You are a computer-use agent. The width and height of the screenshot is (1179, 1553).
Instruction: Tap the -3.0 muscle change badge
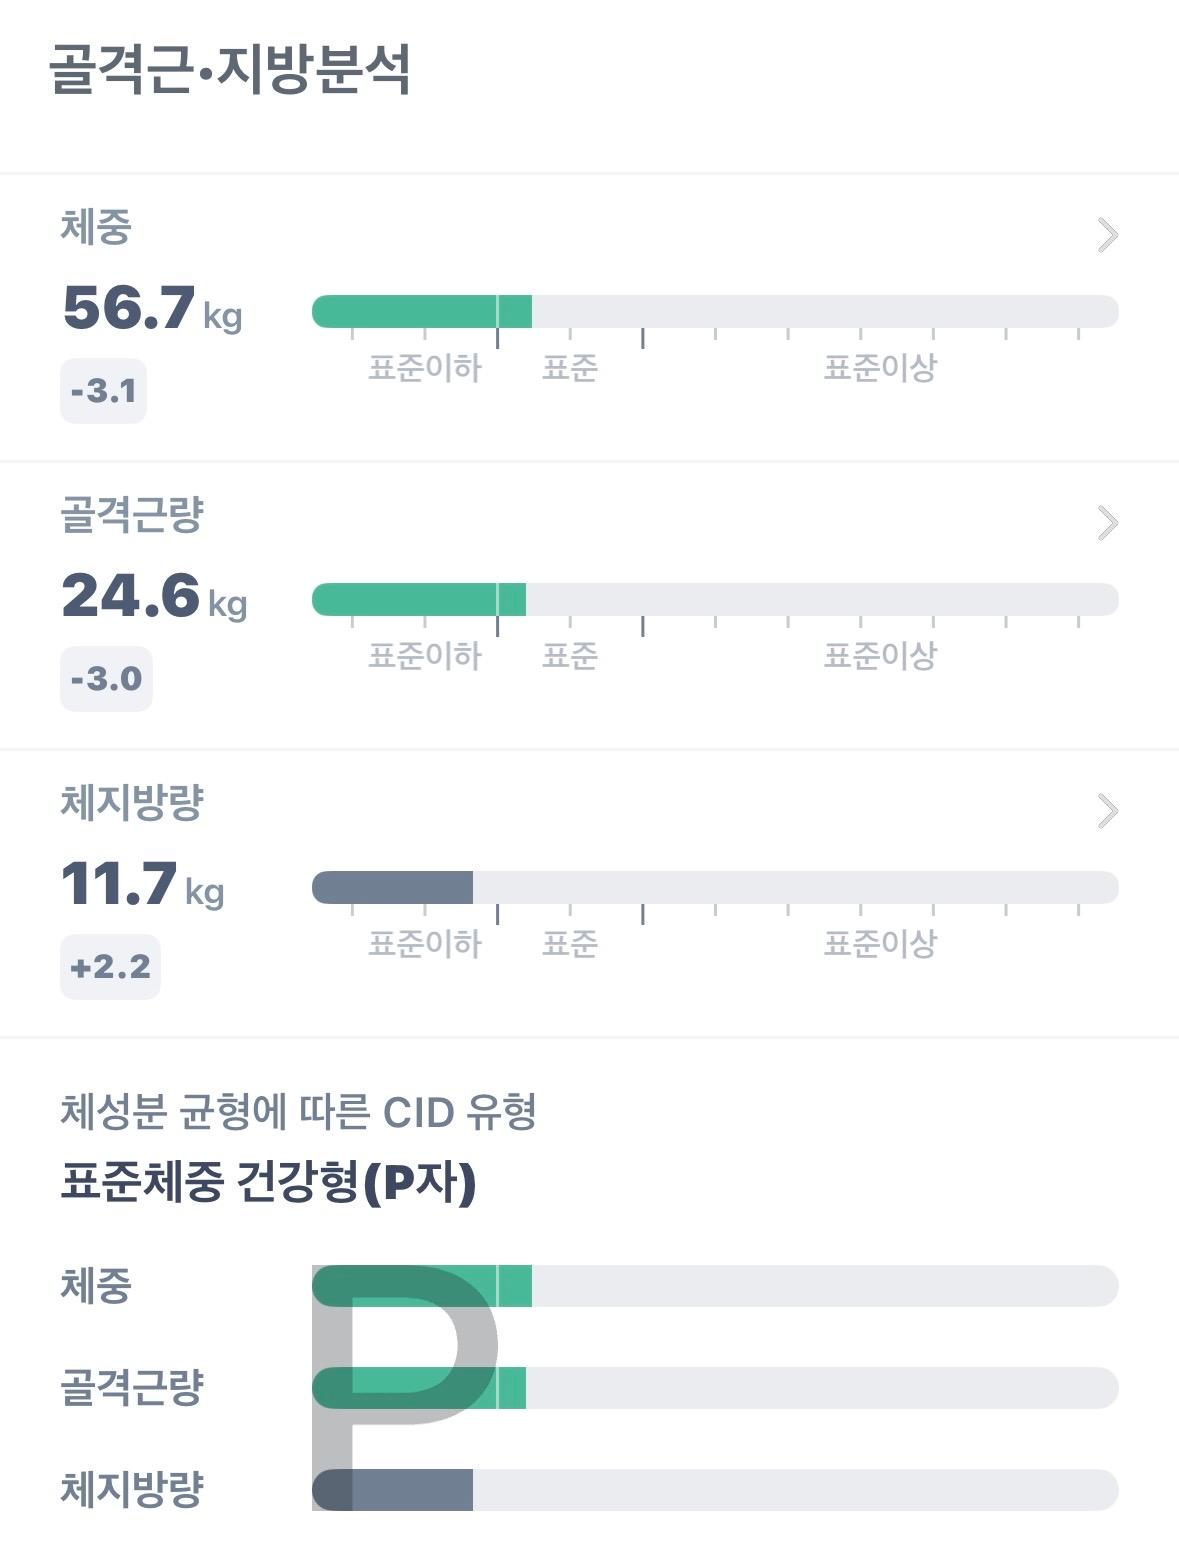click(x=106, y=679)
